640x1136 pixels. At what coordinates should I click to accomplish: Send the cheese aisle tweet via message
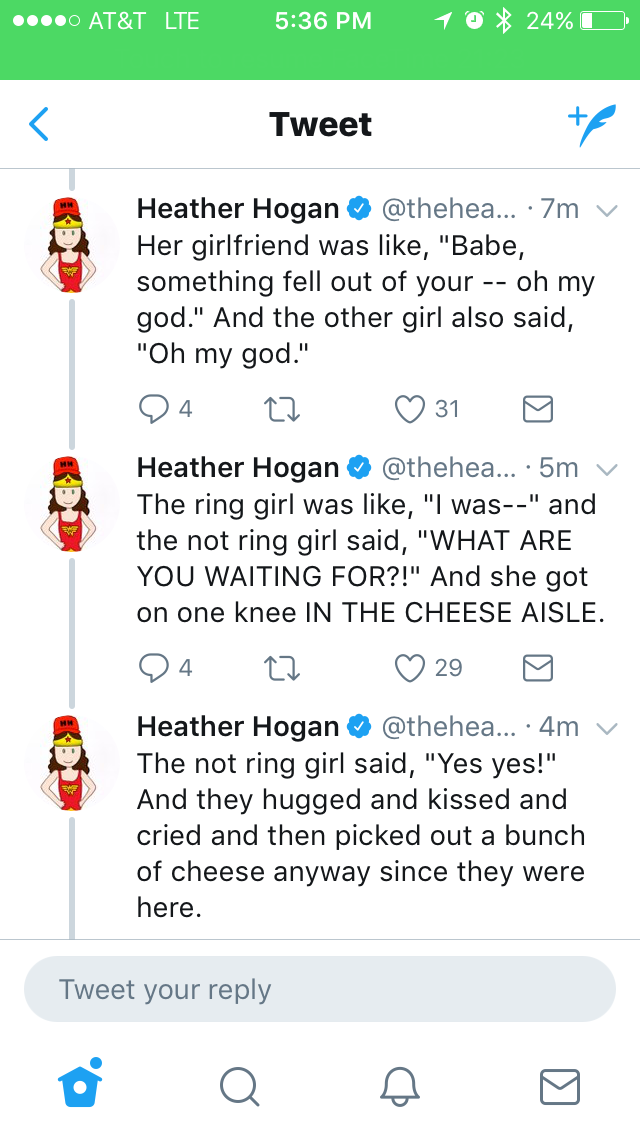538,668
